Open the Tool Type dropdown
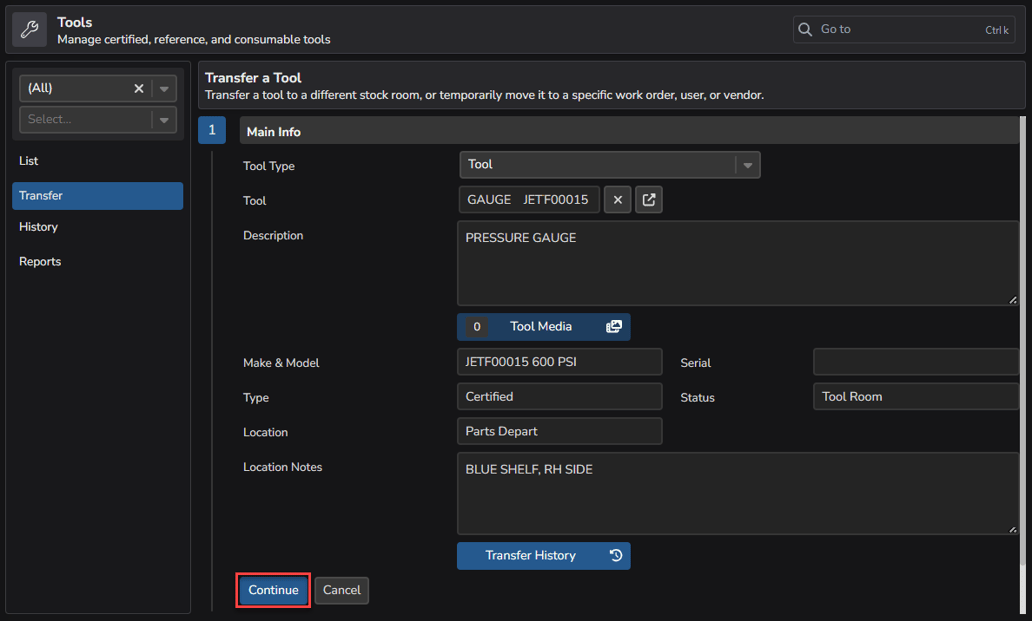The width and height of the screenshot is (1032, 621). coord(747,164)
